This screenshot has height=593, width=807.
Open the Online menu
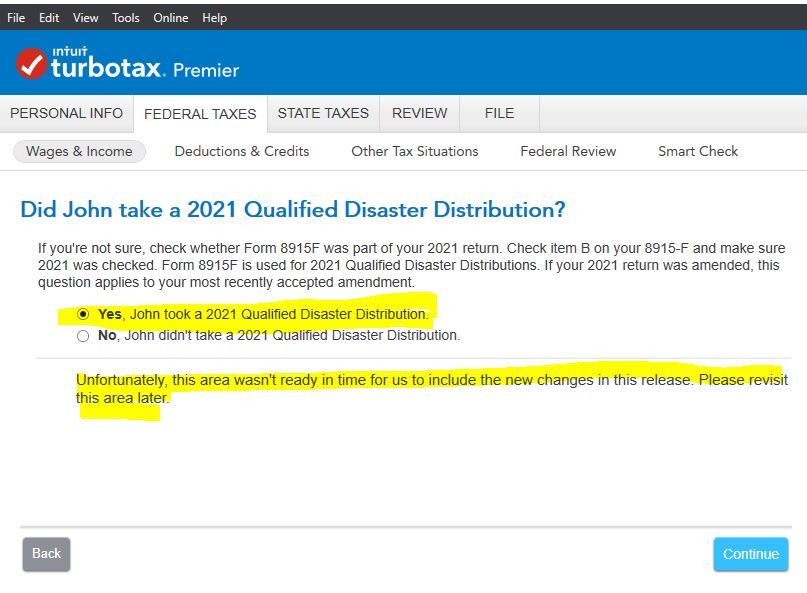pyautogui.click(x=171, y=18)
